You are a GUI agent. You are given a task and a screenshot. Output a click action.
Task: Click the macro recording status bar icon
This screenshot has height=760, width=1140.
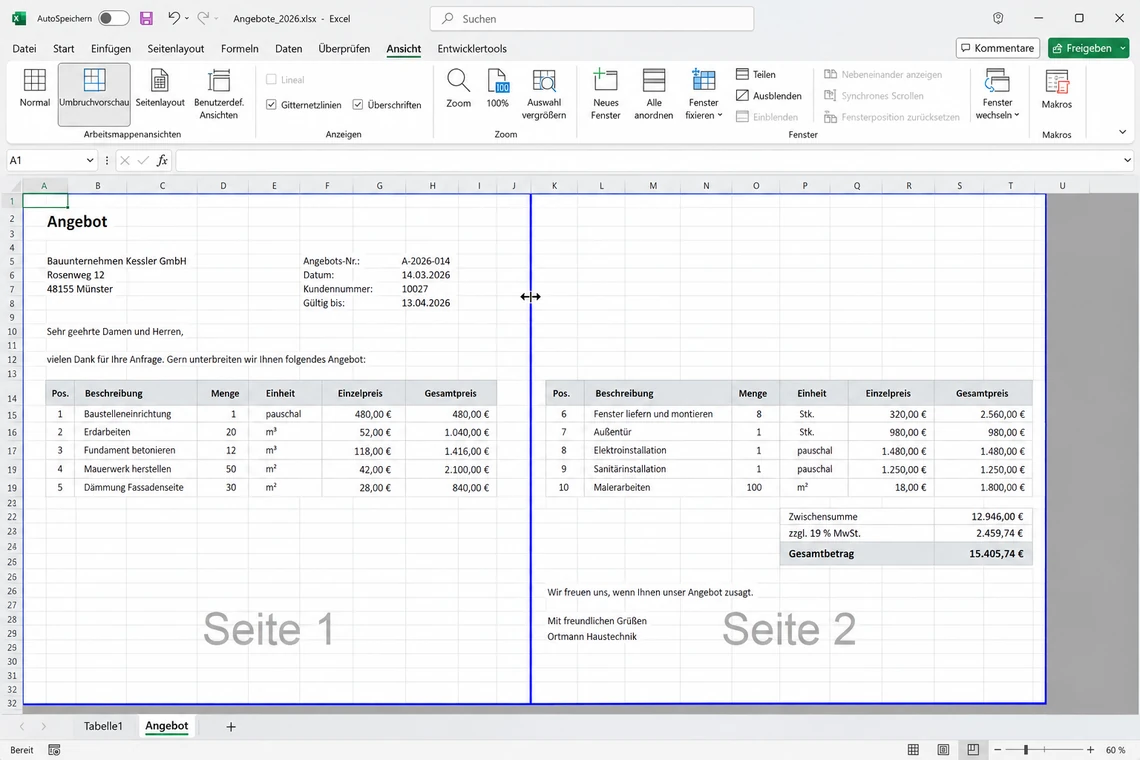[54, 750]
